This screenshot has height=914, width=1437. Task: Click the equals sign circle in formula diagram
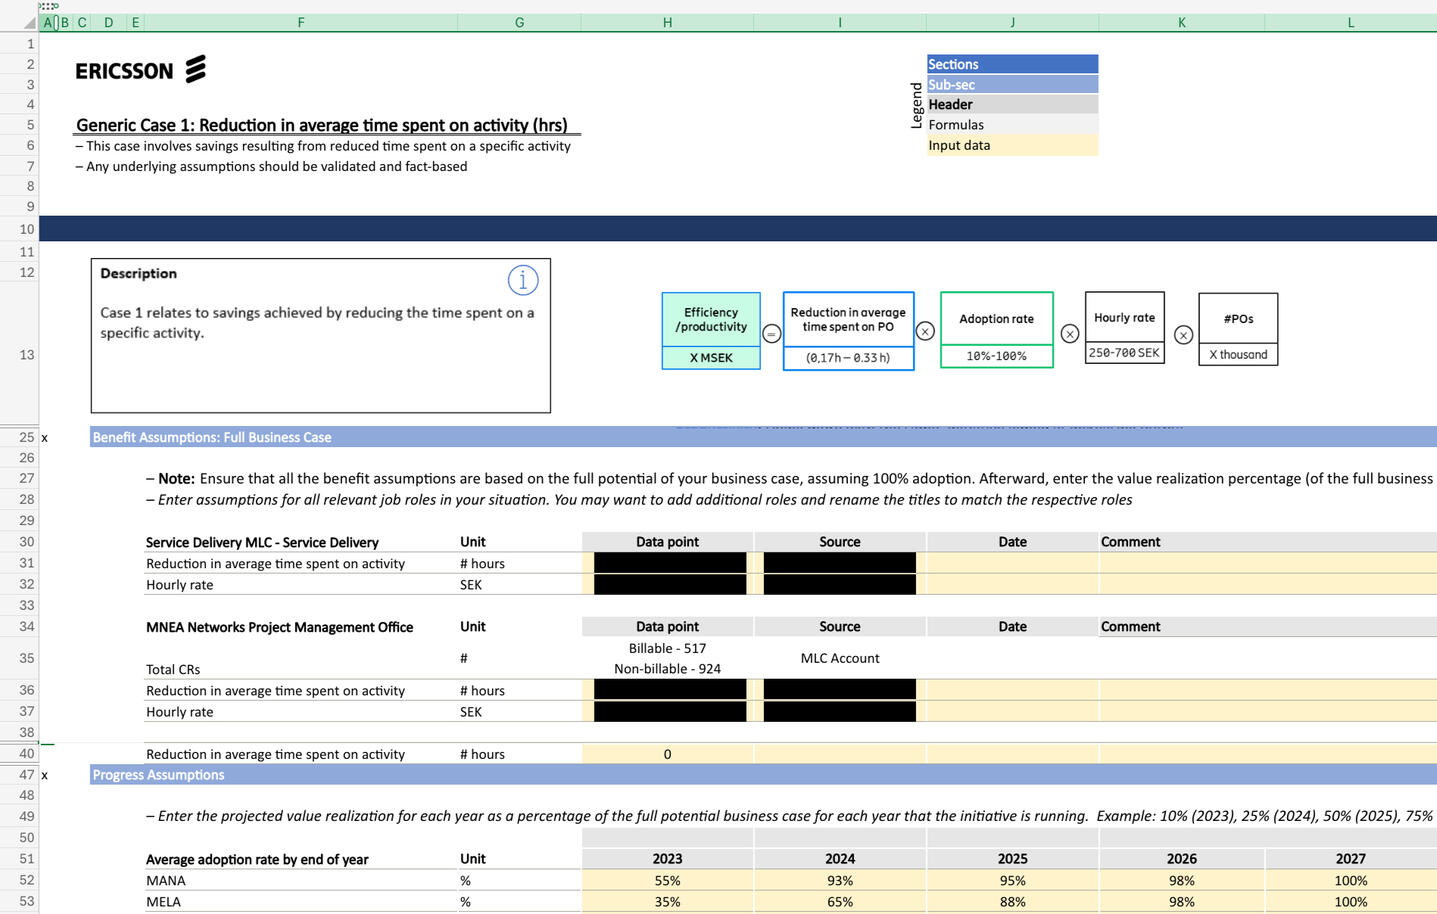click(x=772, y=334)
